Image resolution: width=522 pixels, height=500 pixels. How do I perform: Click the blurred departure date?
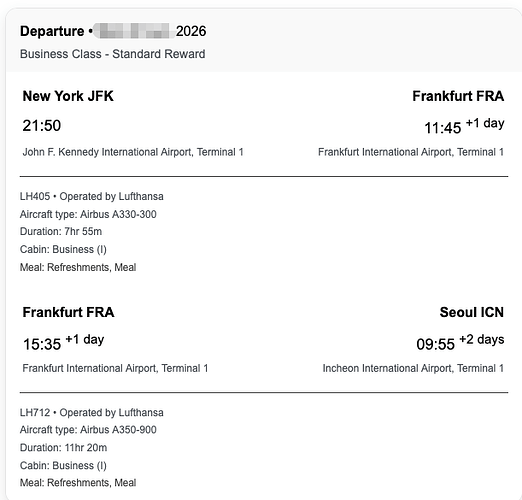[134, 31]
